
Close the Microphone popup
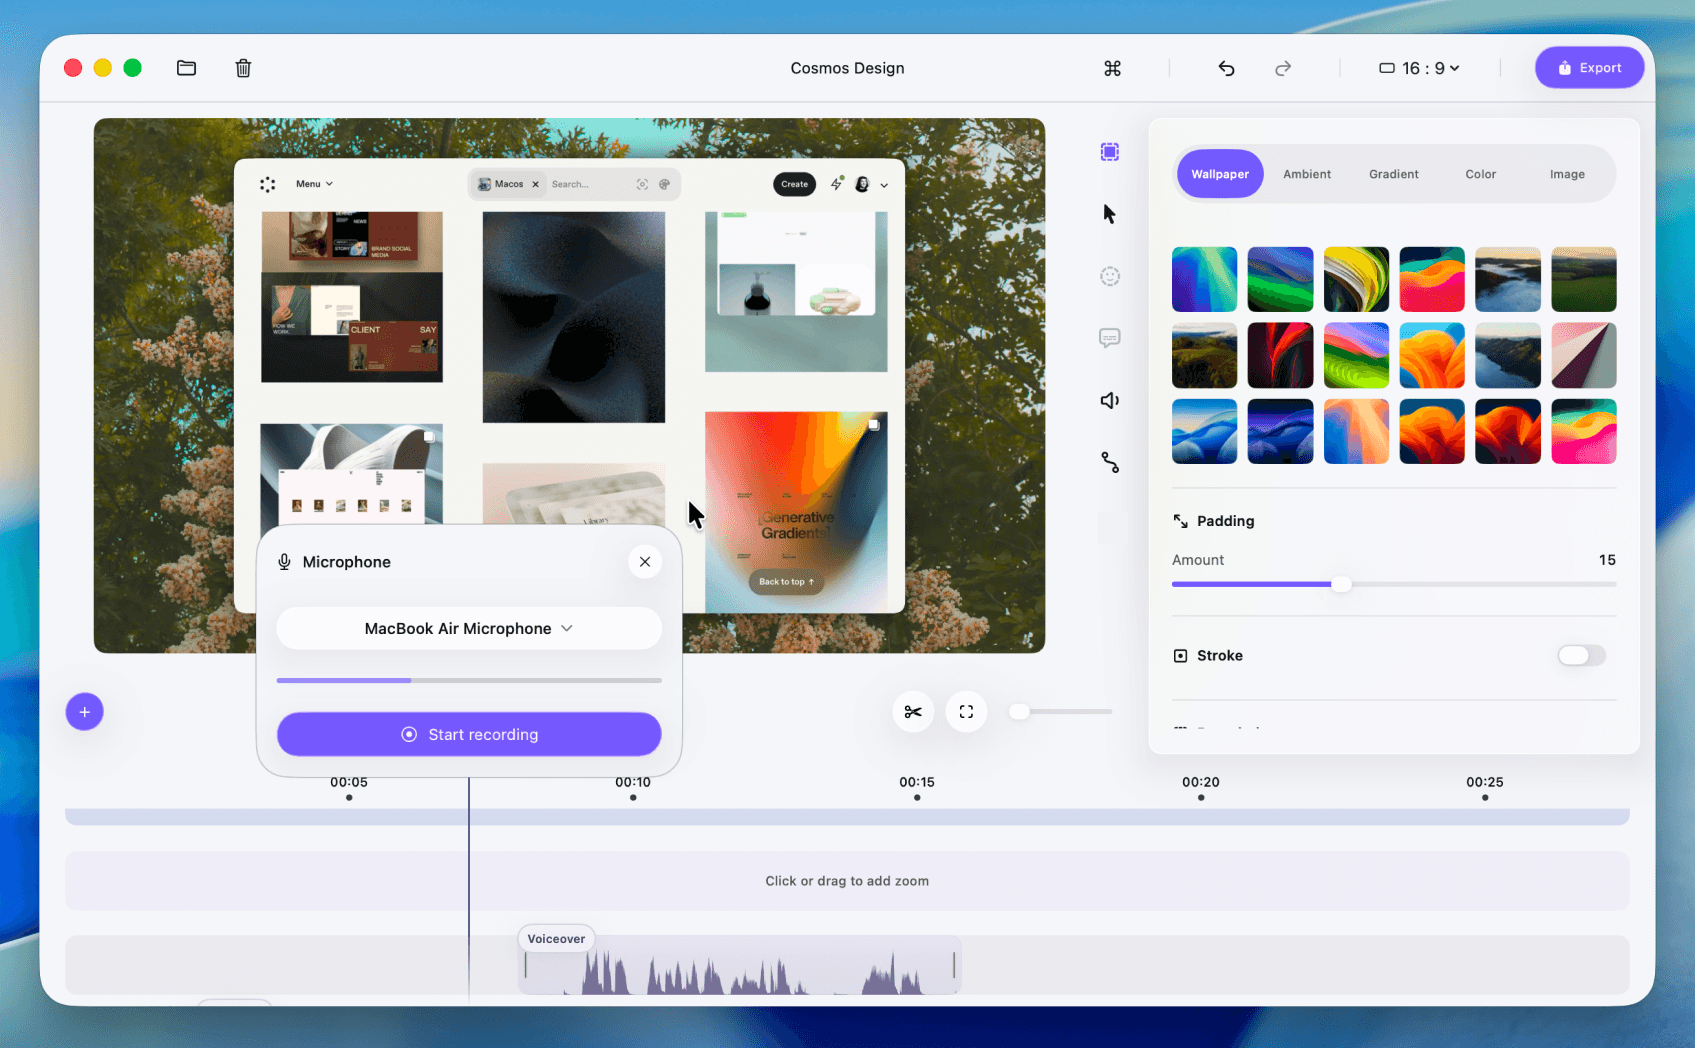(x=645, y=561)
